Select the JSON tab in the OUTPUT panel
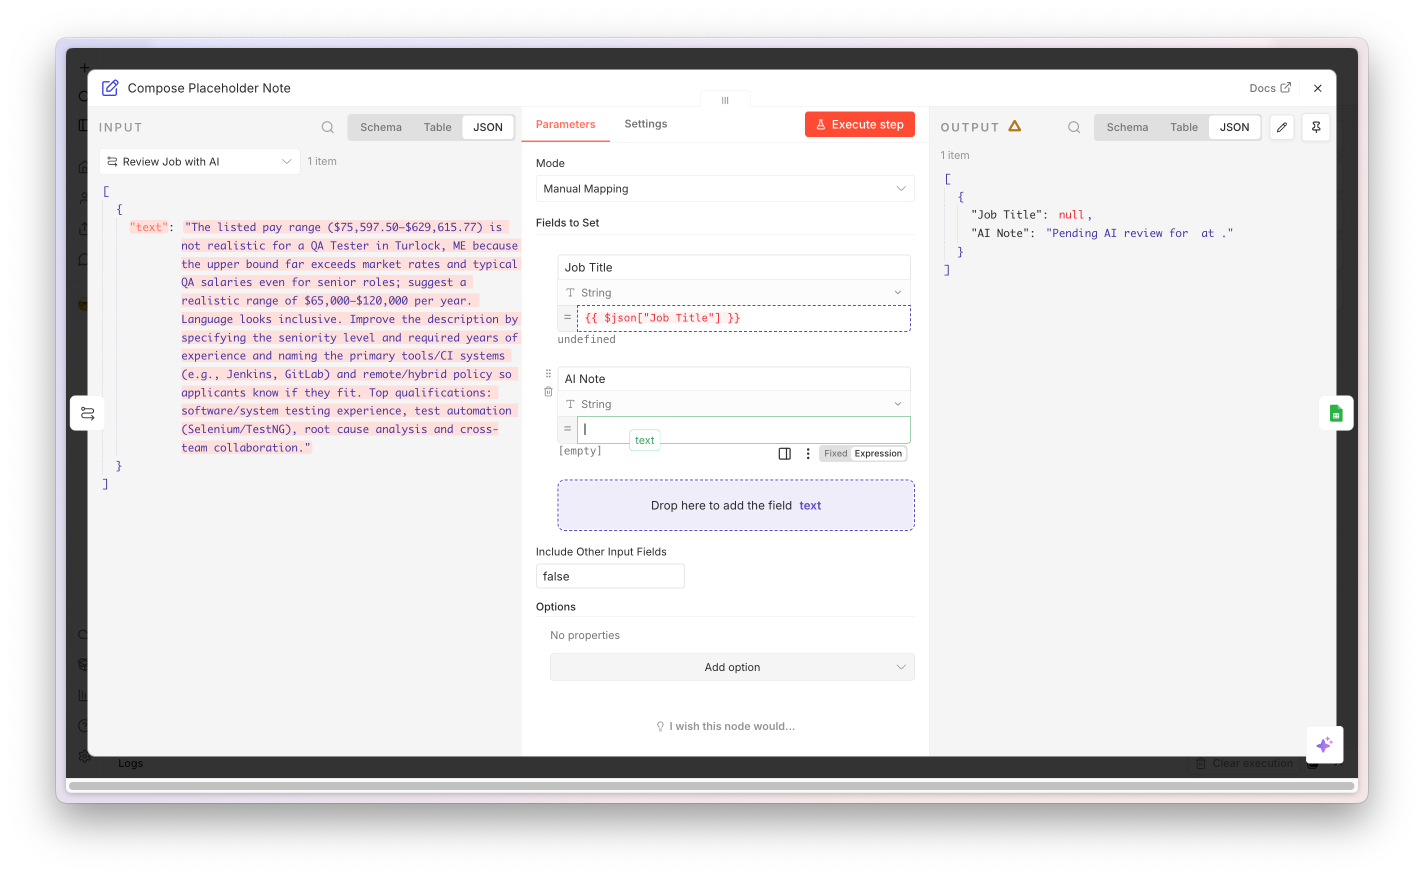 point(1234,127)
